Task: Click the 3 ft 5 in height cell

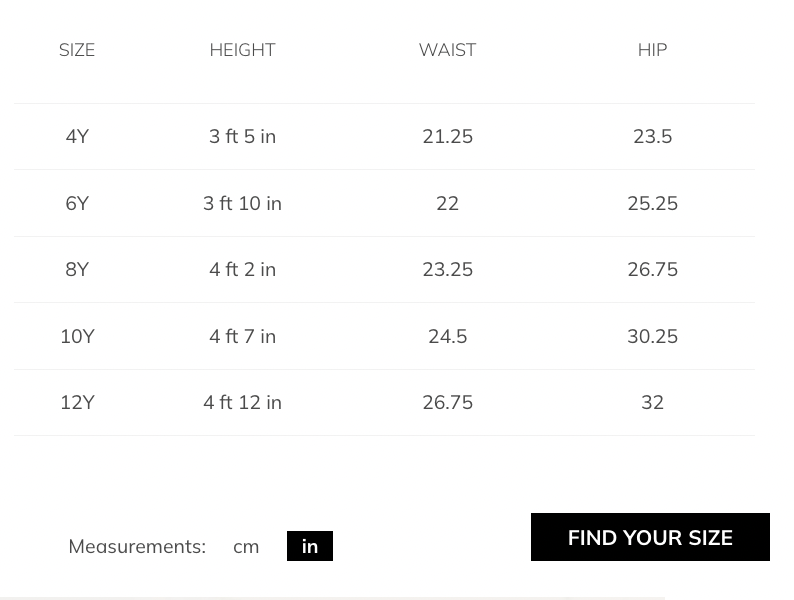Action: pos(242,136)
